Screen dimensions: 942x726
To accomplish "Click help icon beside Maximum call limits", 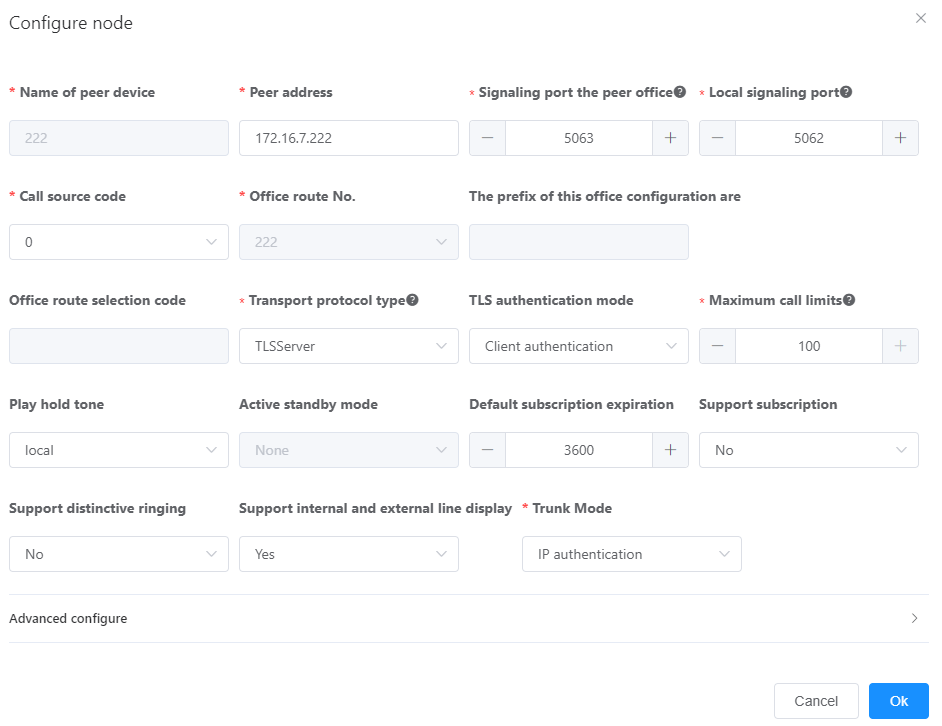I will (x=849, y=300).
